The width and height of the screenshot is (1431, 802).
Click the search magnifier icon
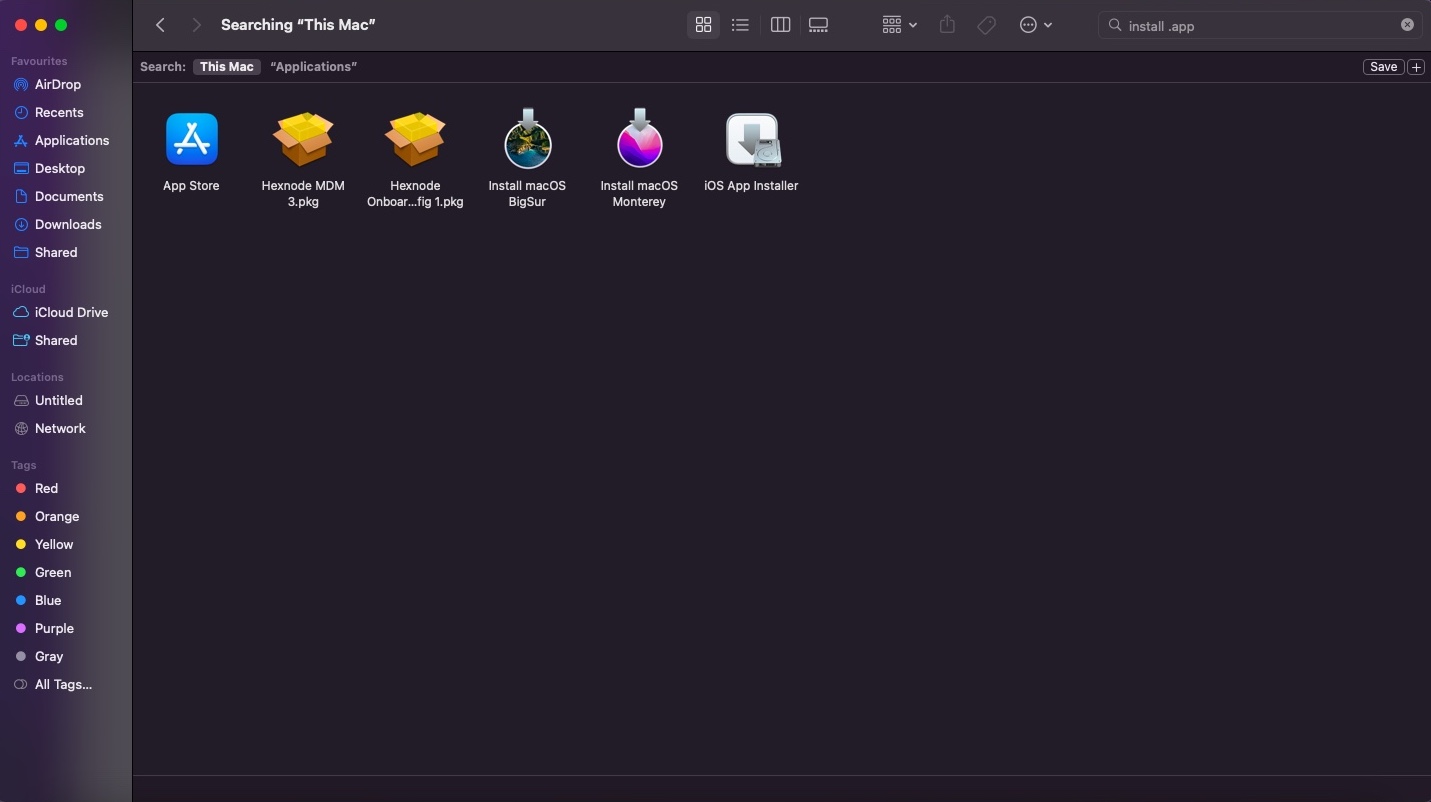click(1114, 25)
